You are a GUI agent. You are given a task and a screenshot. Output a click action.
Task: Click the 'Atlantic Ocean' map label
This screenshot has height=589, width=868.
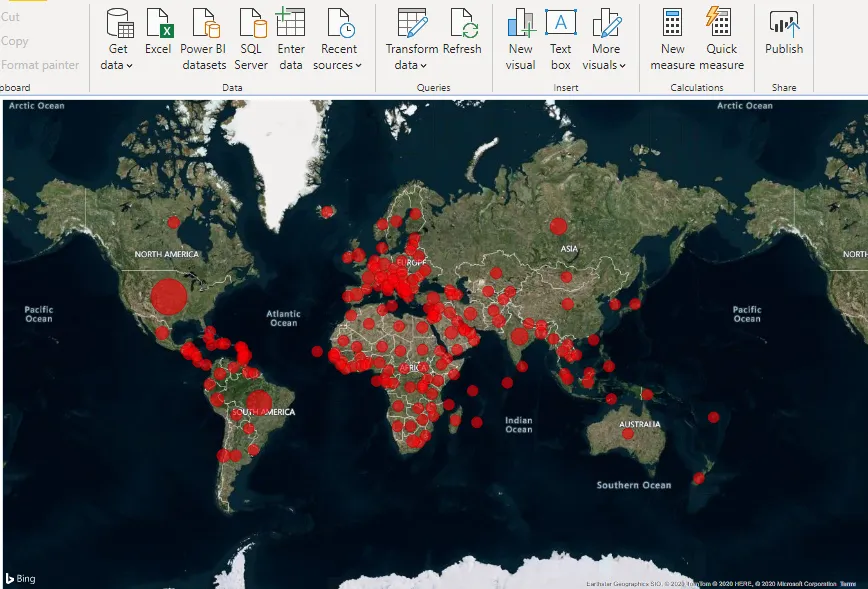click(283, 318)
